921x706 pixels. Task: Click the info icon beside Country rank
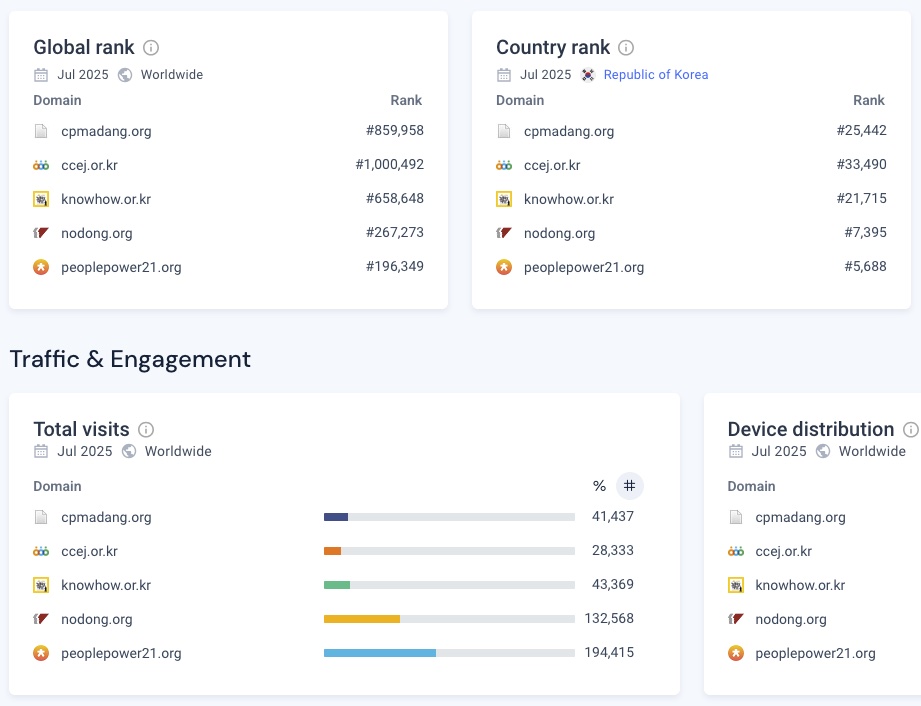tap(626, 47)
